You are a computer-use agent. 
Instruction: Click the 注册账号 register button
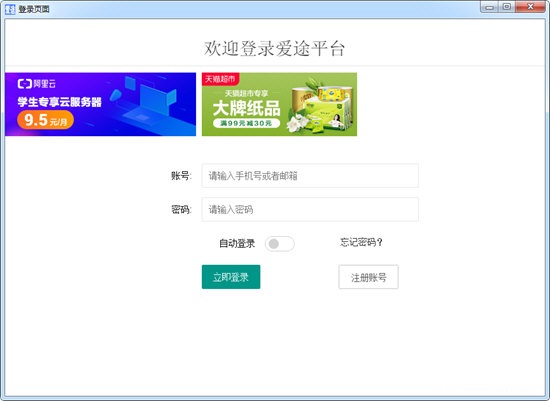[x=368, y=277]
